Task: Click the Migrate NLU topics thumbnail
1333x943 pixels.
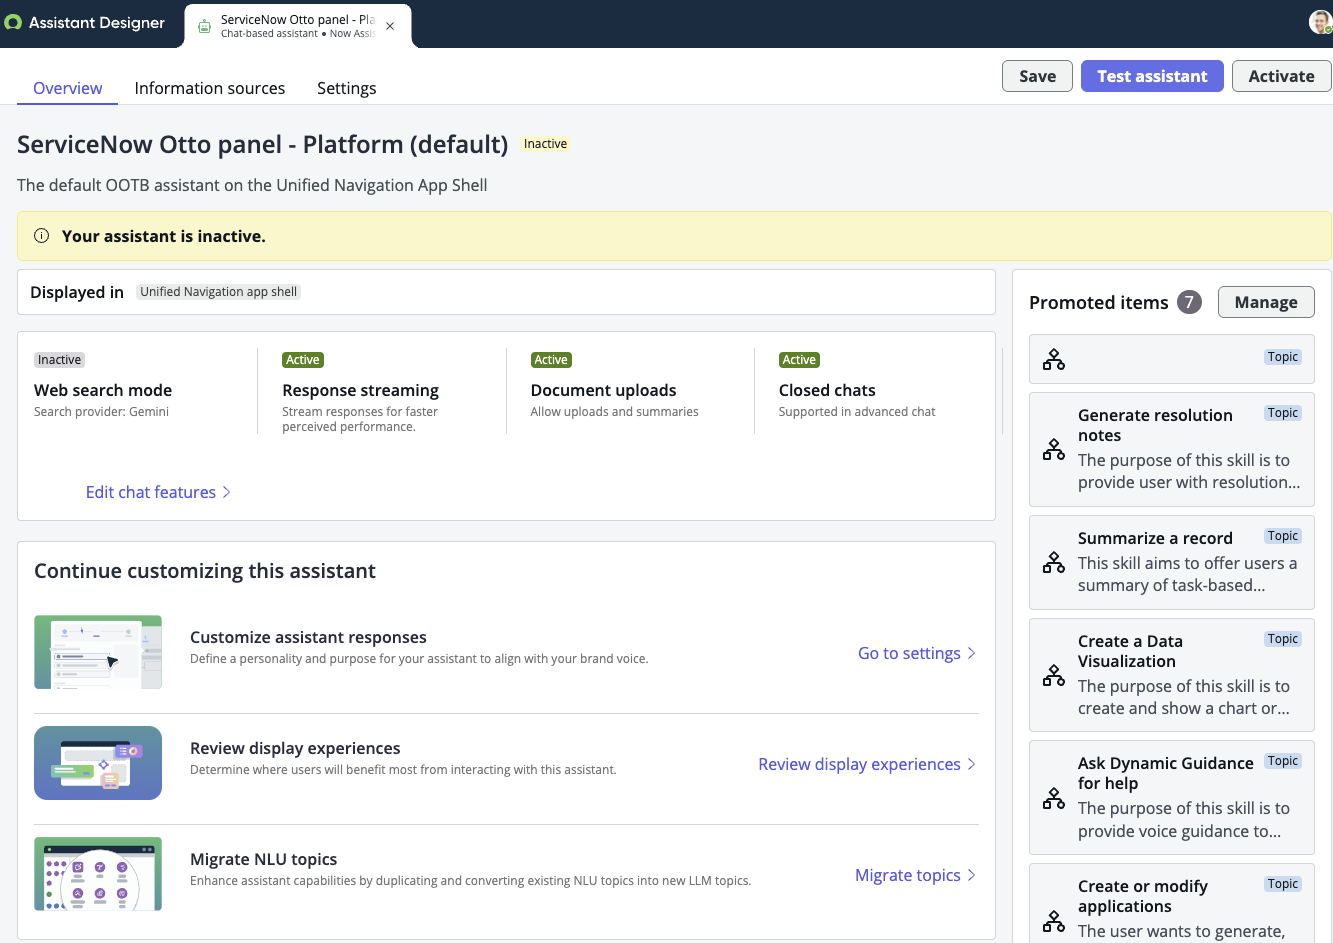Action: [98, 874]
